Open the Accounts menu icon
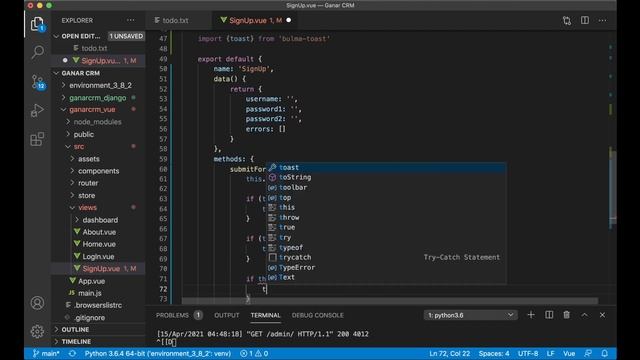 [x=37, y=303]
